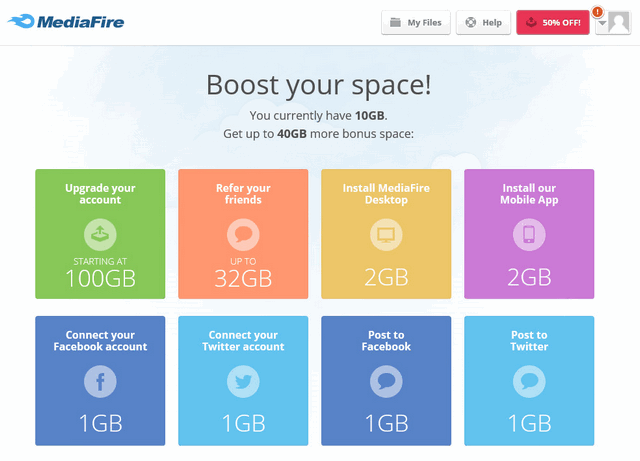Screen dimensions: 640x461
Task: Open the account dropdown arrow
Action: (602, 24)
